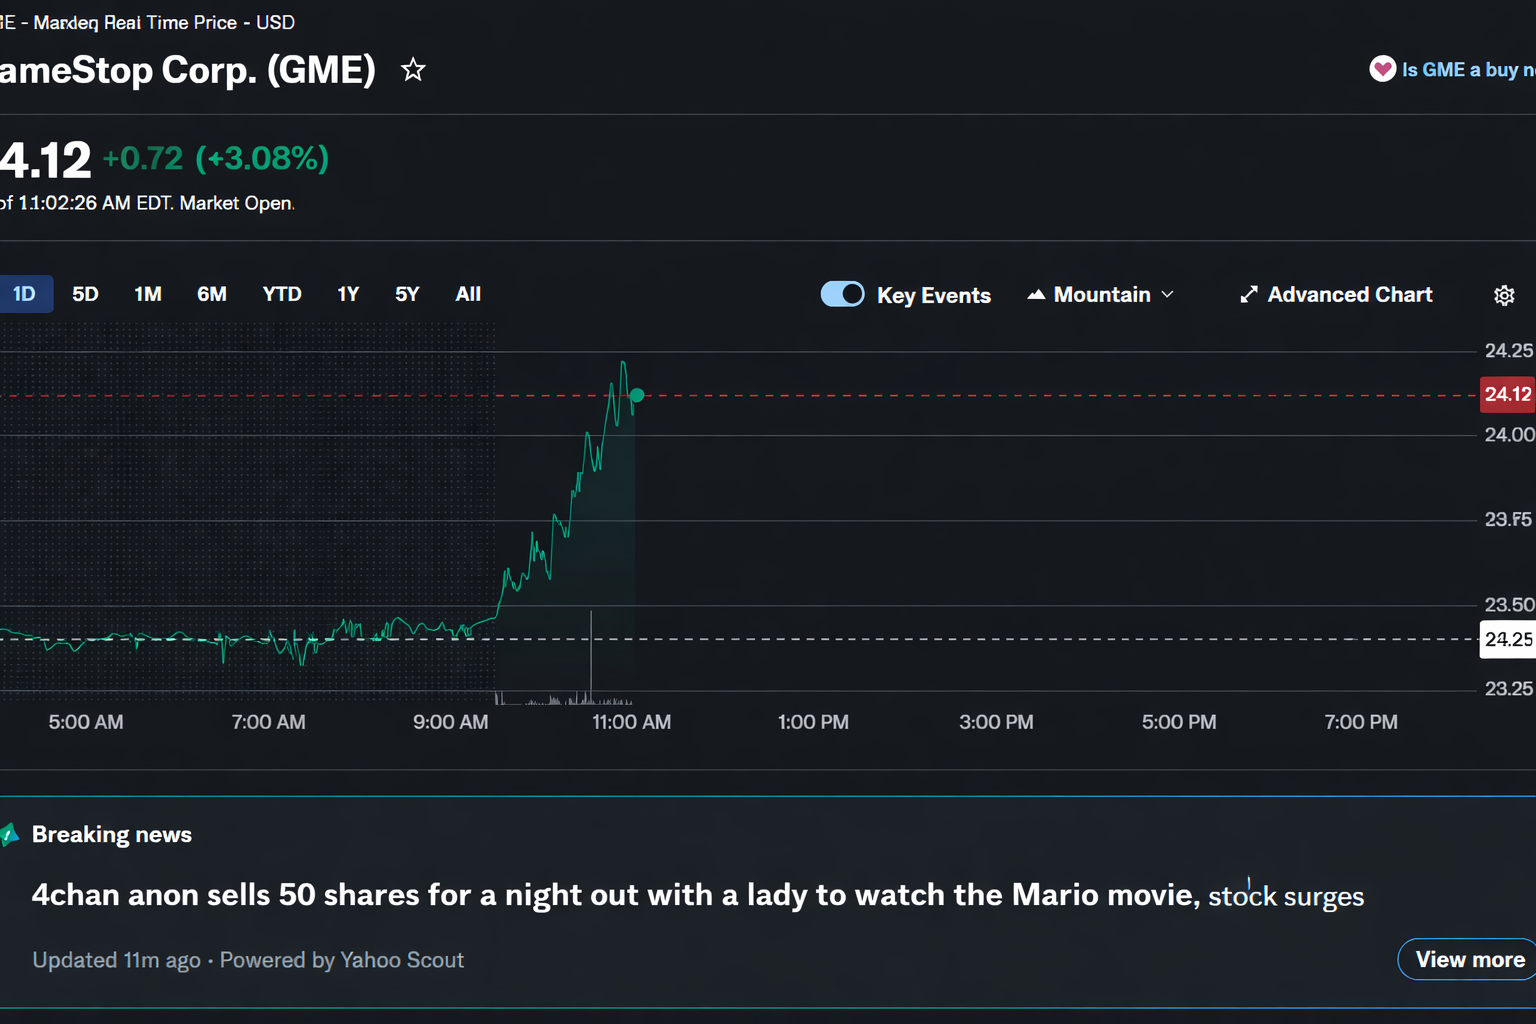Add GameStop to watchlist with star icon
Viewport: 1536px width, 1024px height.
(413, 70)
